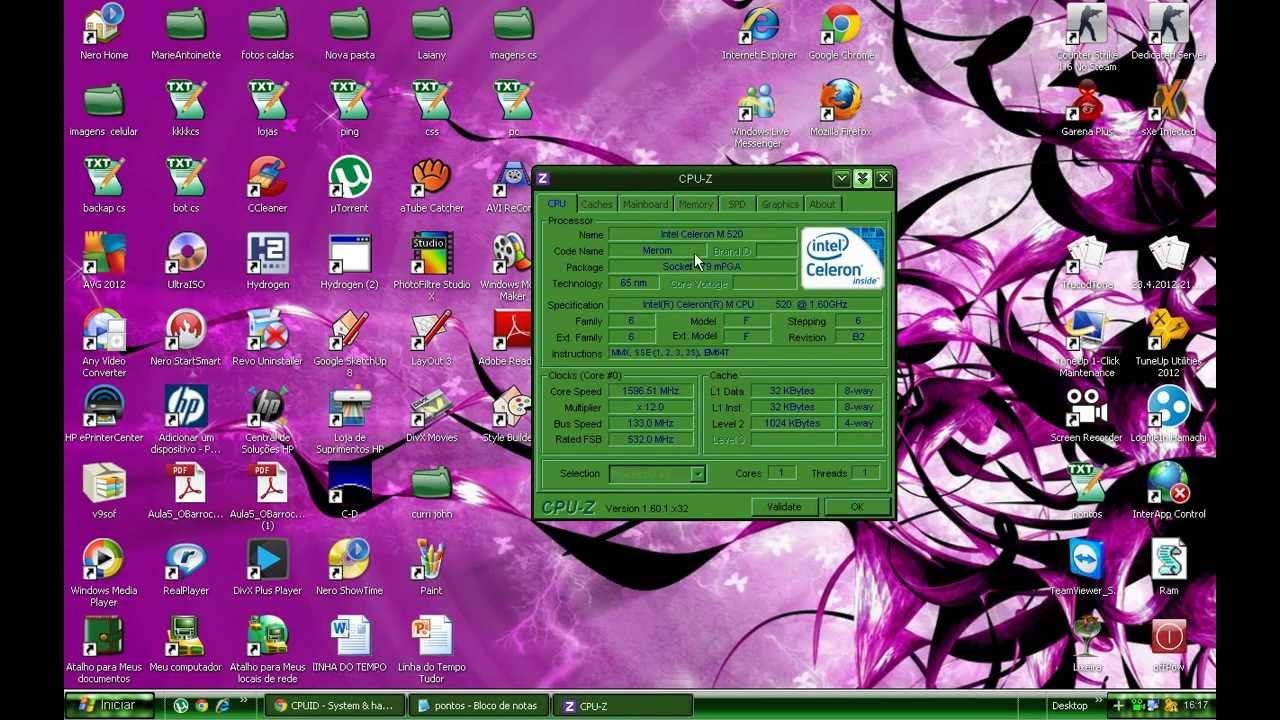Launch CCleaner from the desktop
The image size is (1280, 720).
point(268,186)
